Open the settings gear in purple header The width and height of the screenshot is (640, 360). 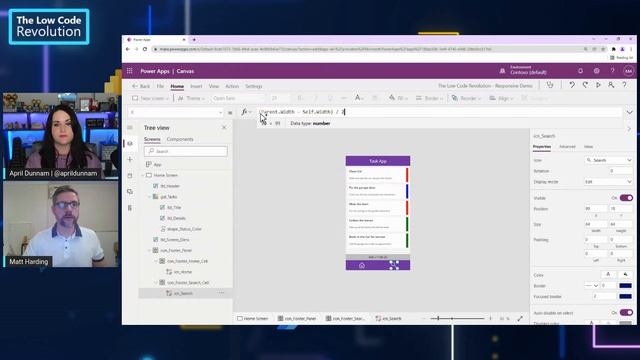(x=596, y=71)
